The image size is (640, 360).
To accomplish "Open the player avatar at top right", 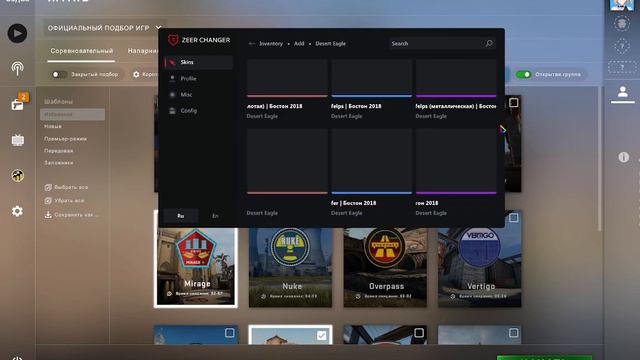I will coord(622,4).
